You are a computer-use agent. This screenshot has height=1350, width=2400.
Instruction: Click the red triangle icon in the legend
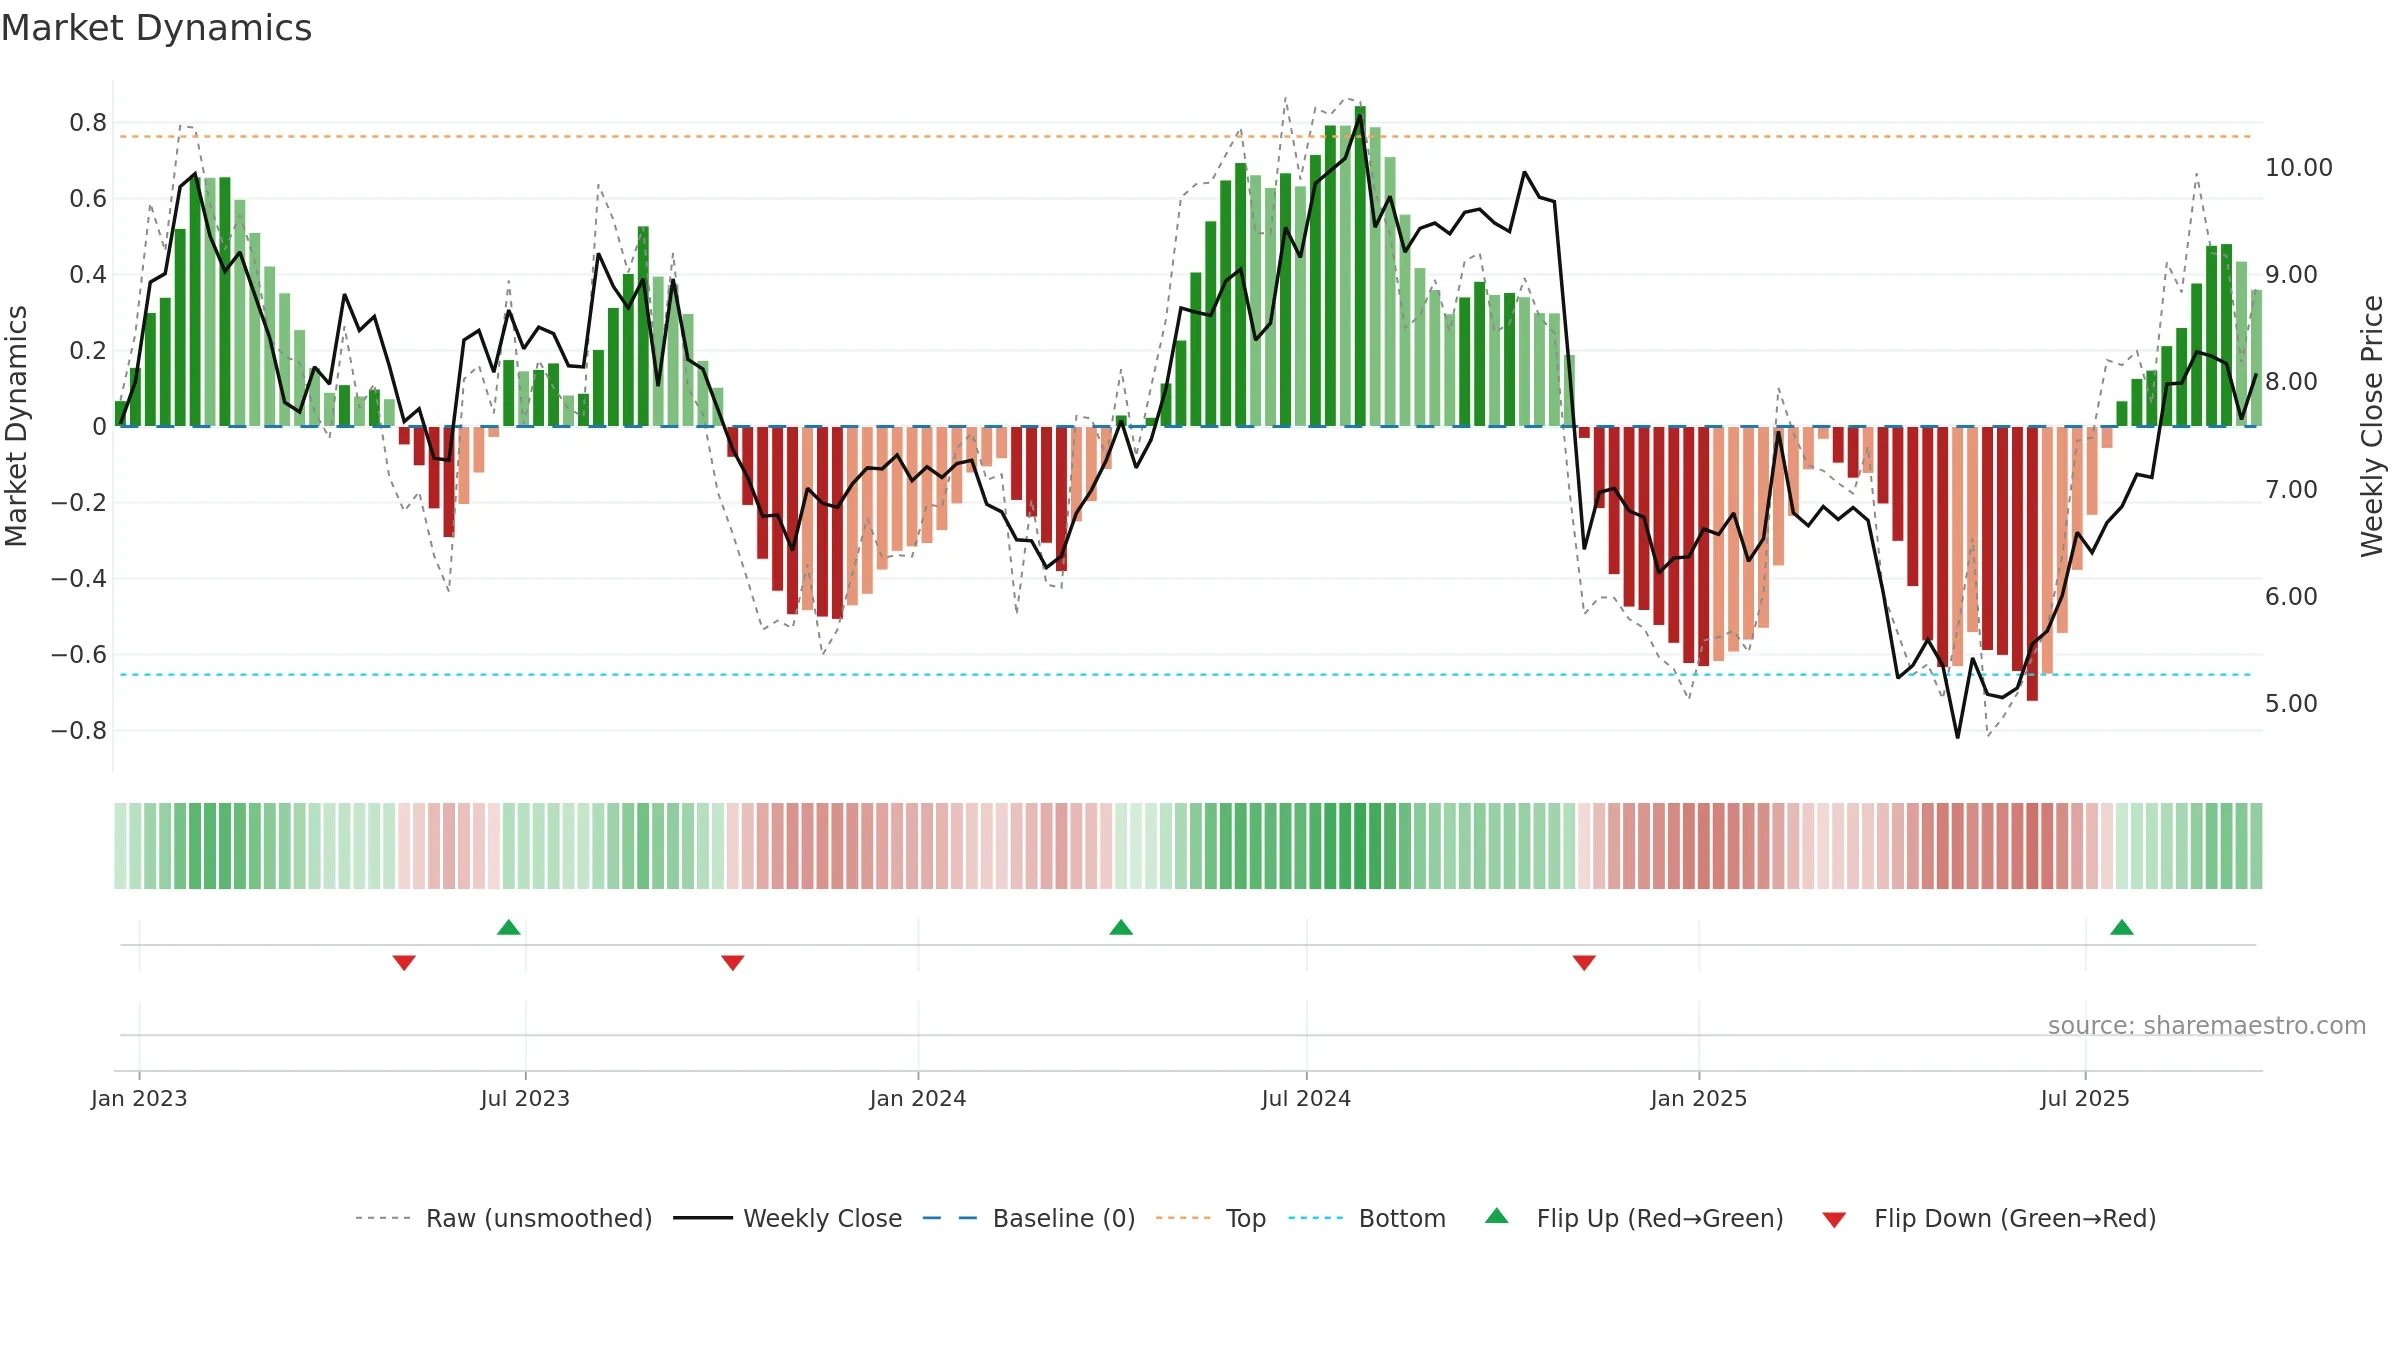pyautogui.click(x=1834, y=1220)
